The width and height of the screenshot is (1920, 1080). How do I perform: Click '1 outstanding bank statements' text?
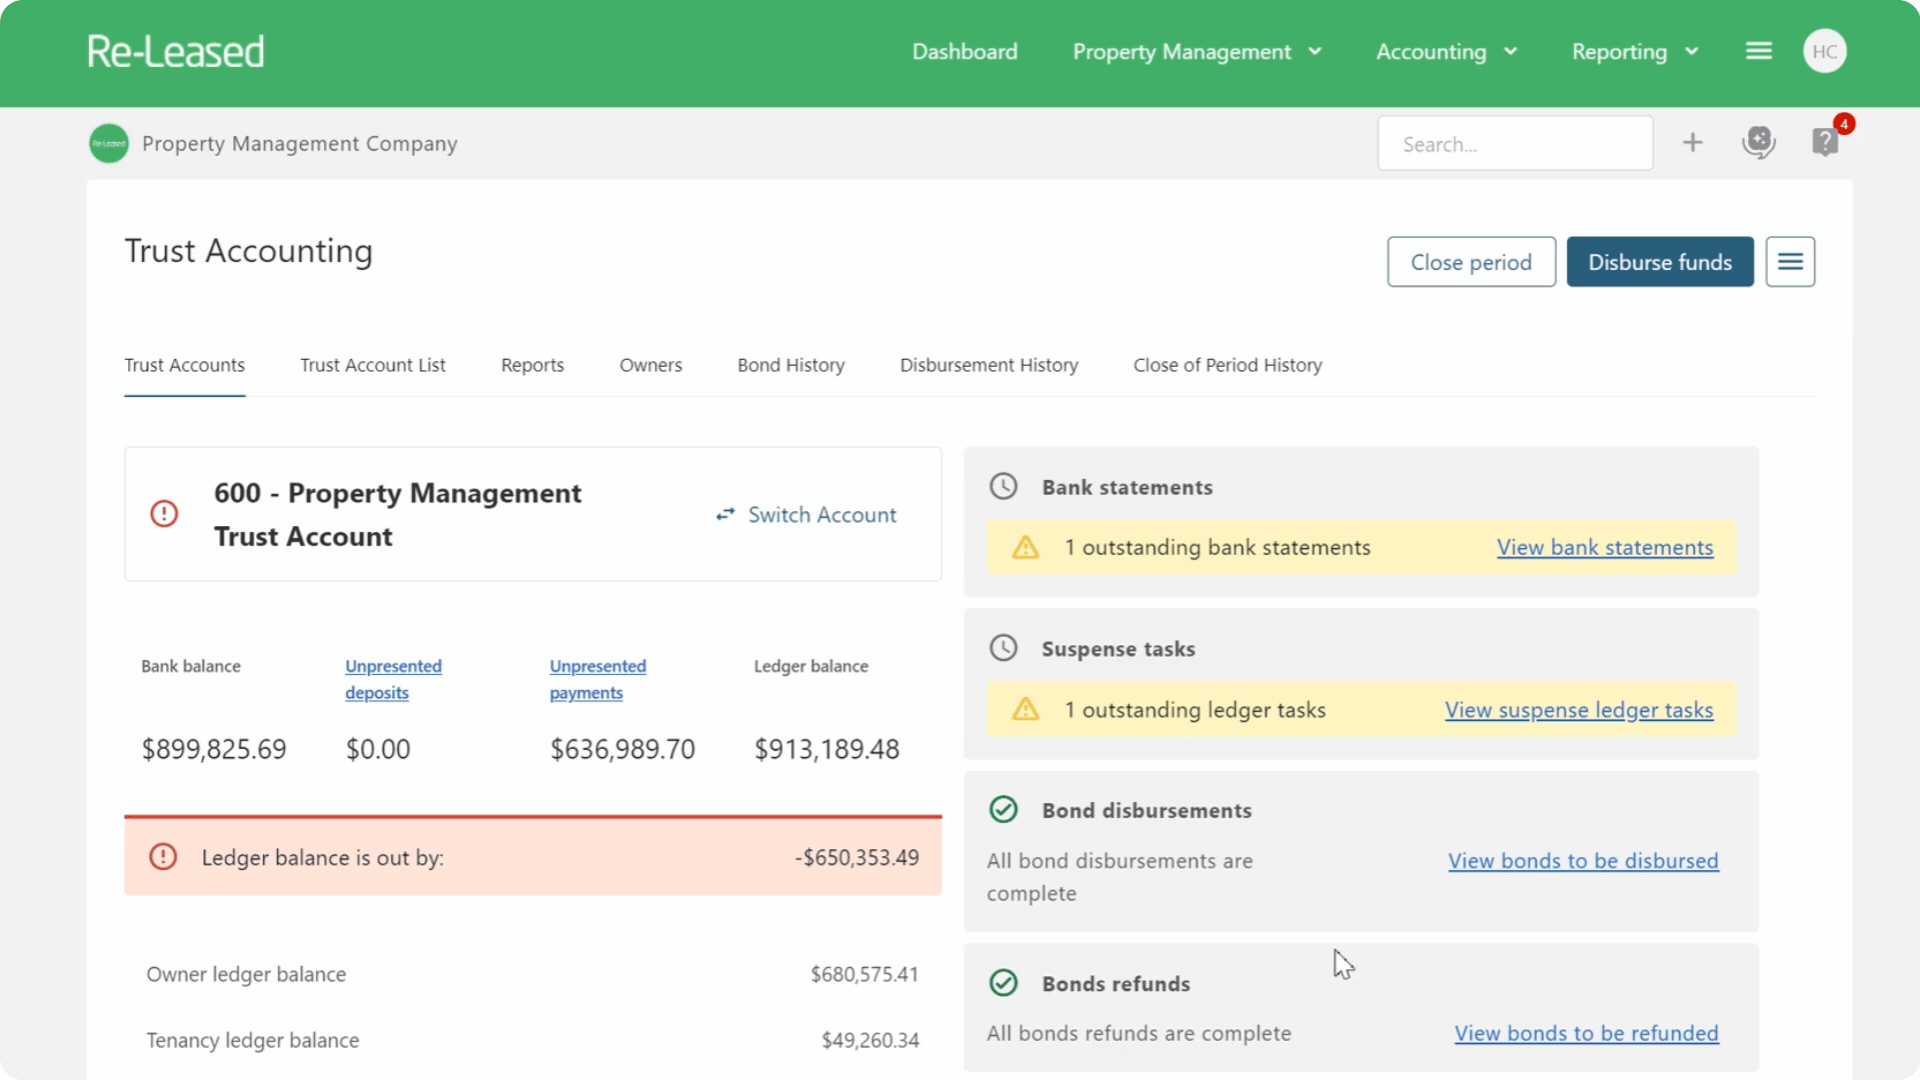click(x=1217, y=547)
